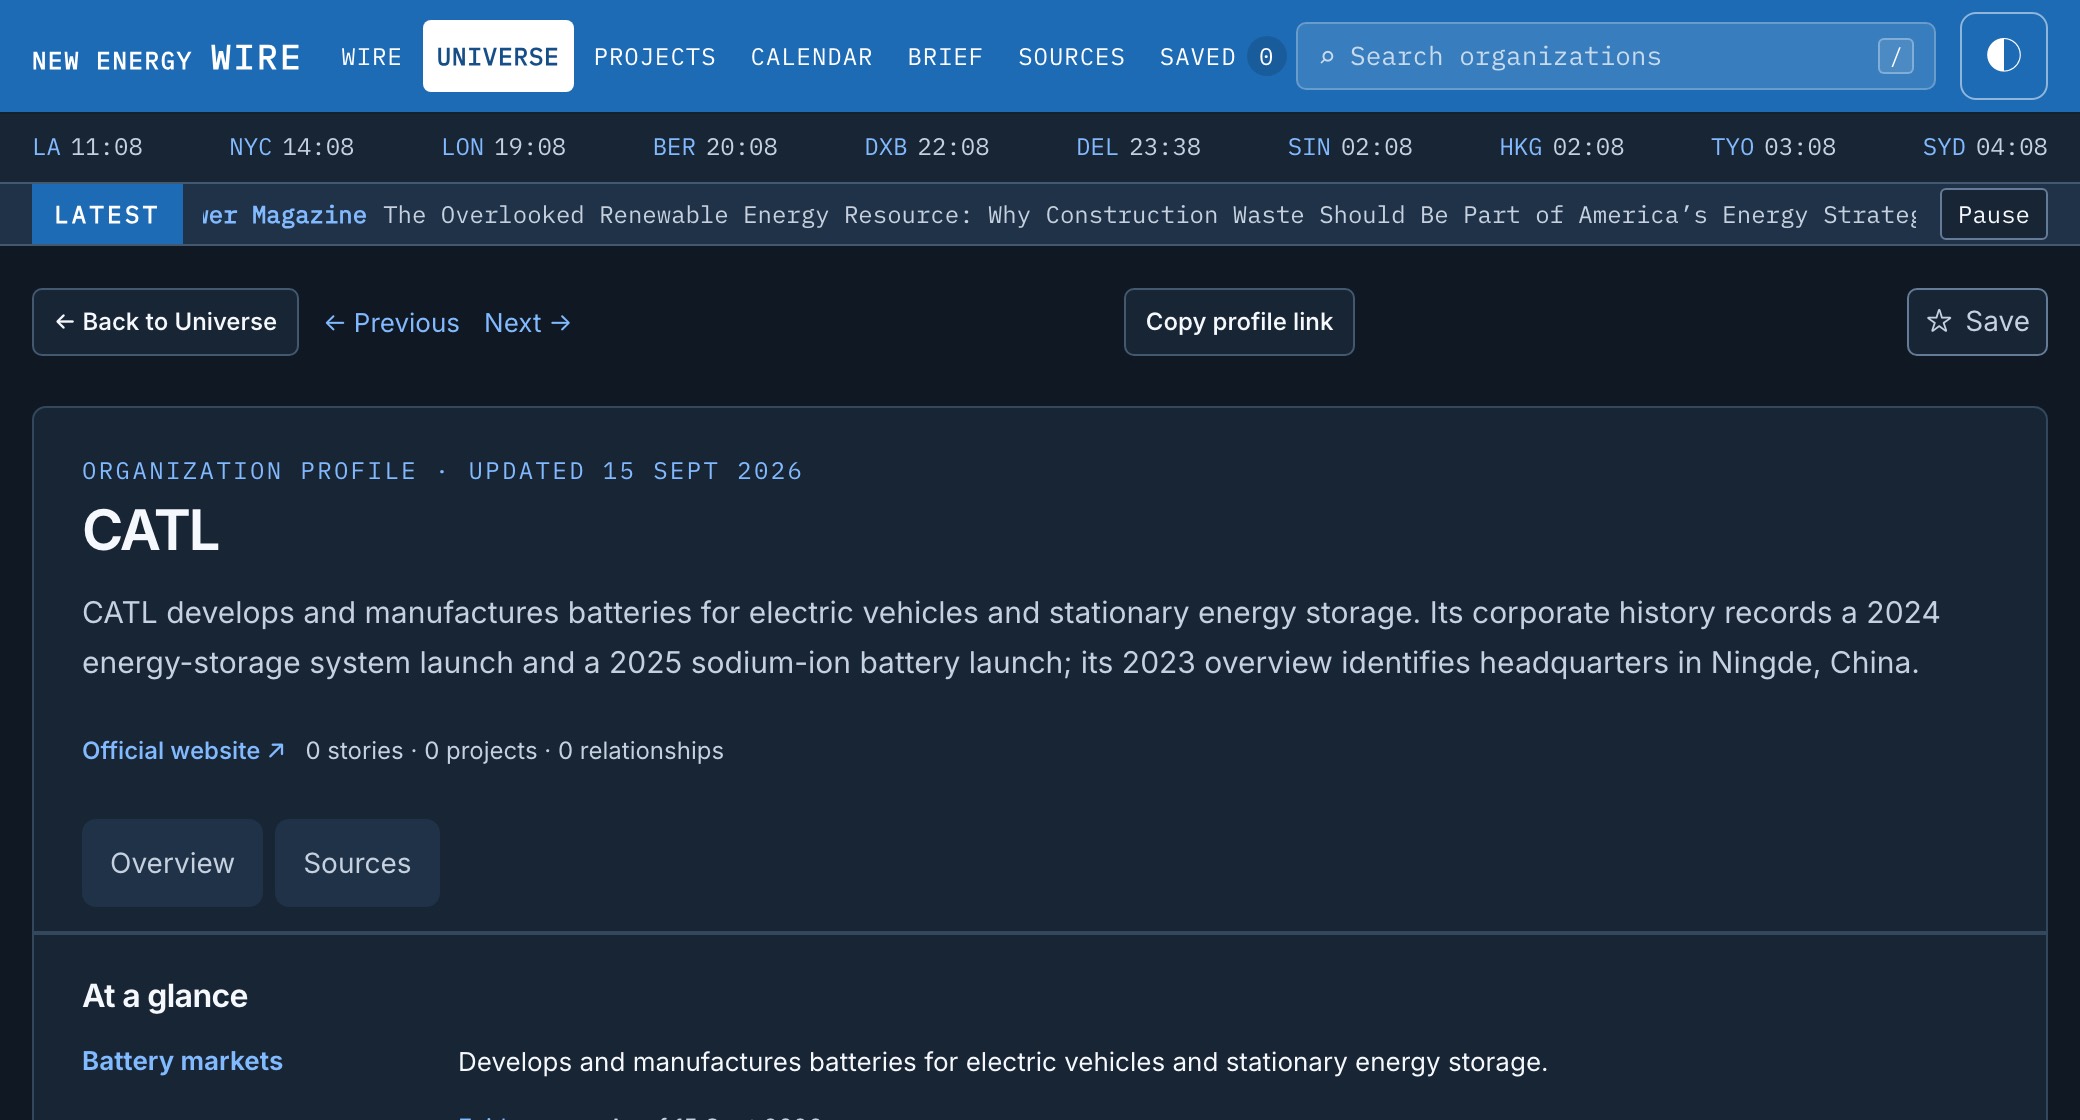The image size is (2080, 1120).
Task: Open the ticker headline about construction waste
Action: click(x=1150, y=215)
